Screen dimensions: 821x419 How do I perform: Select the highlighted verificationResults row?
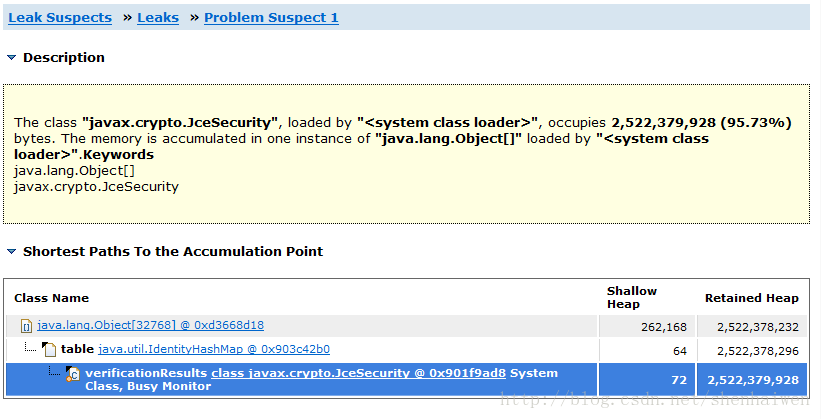tap(406, 380)
